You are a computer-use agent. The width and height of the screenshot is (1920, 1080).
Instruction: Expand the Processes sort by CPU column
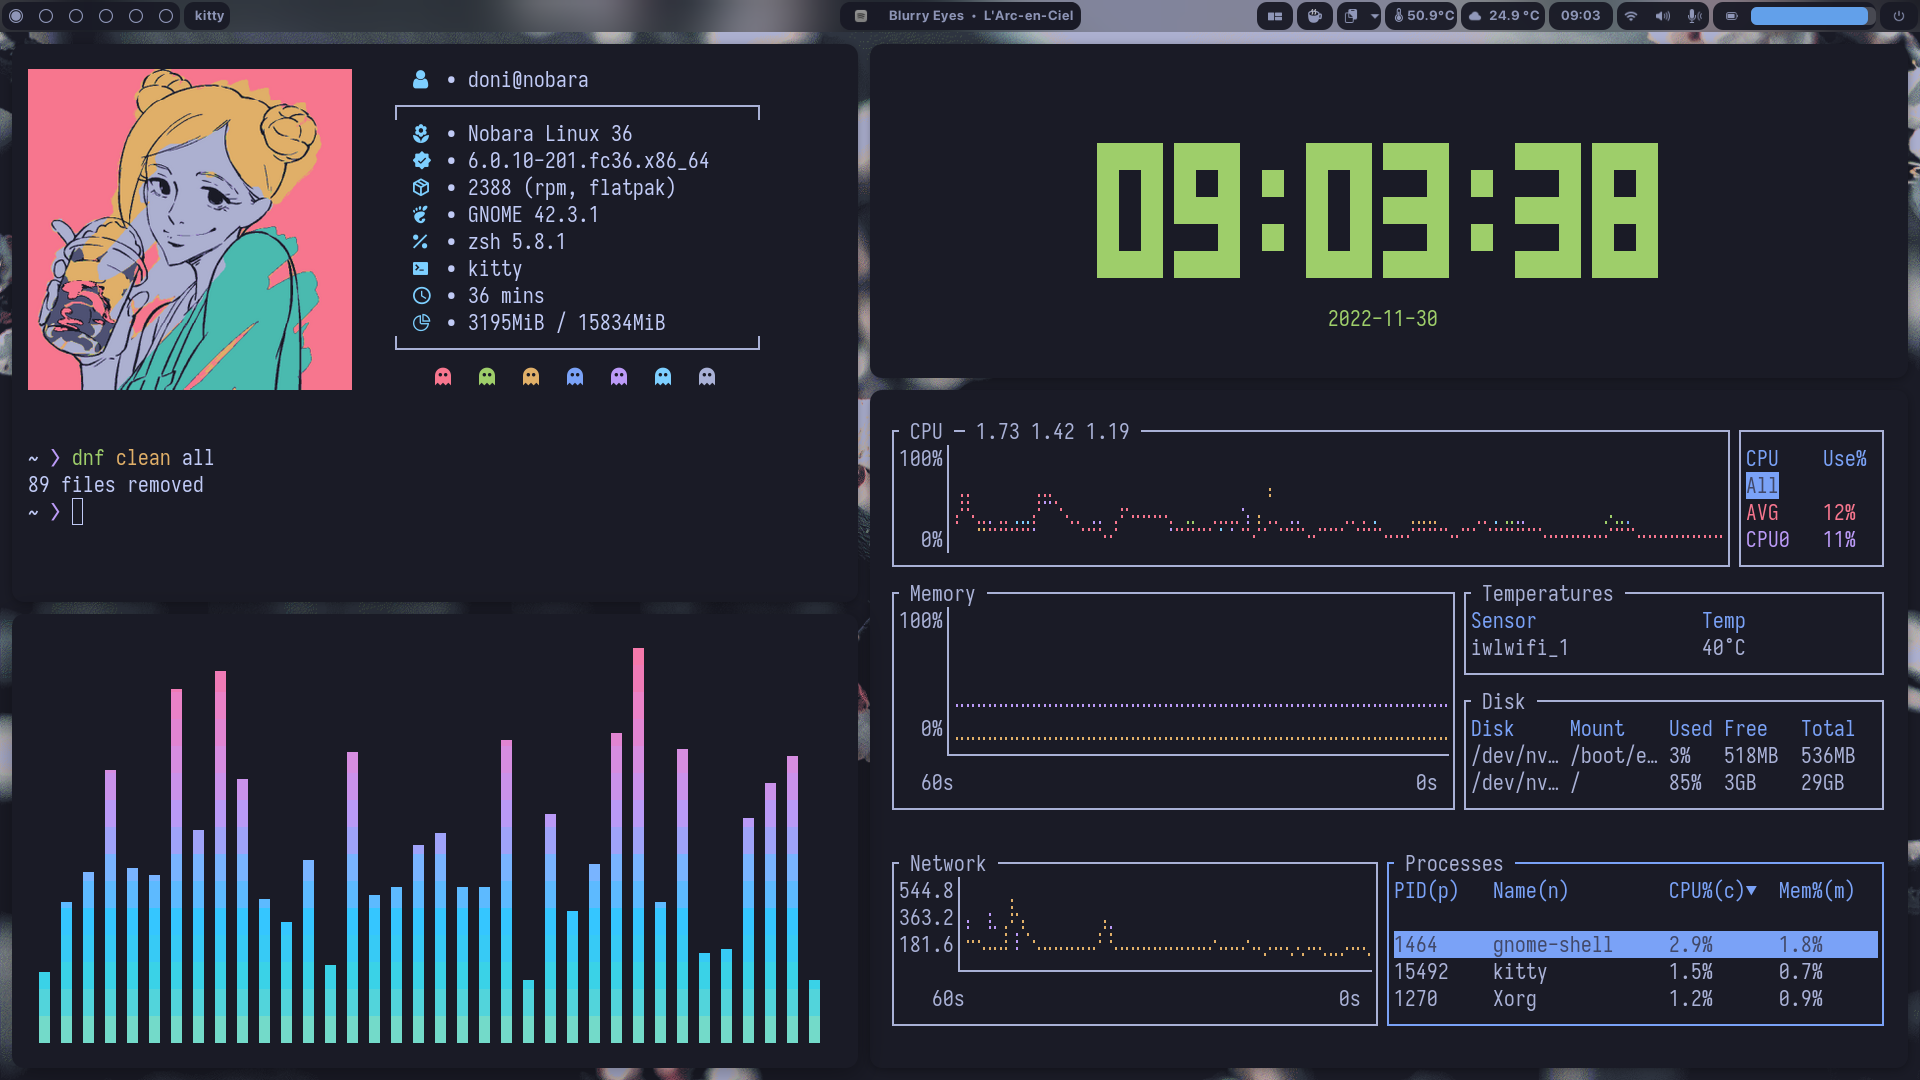click(1710, 890)
